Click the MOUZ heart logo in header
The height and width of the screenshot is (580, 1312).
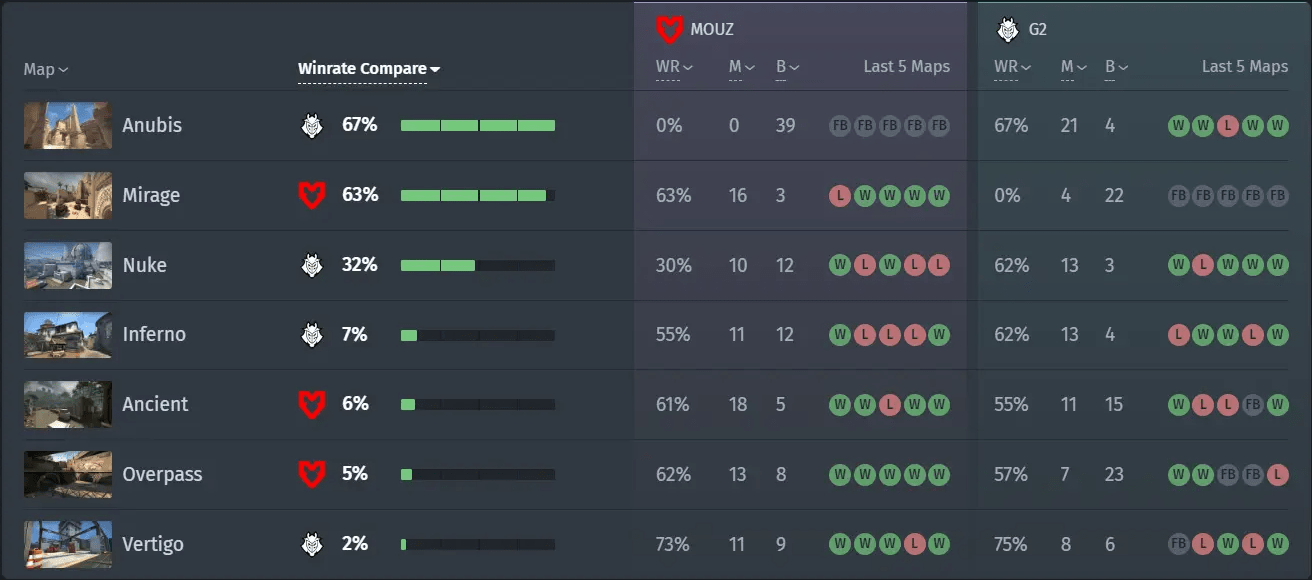click(x=669, y=29)
